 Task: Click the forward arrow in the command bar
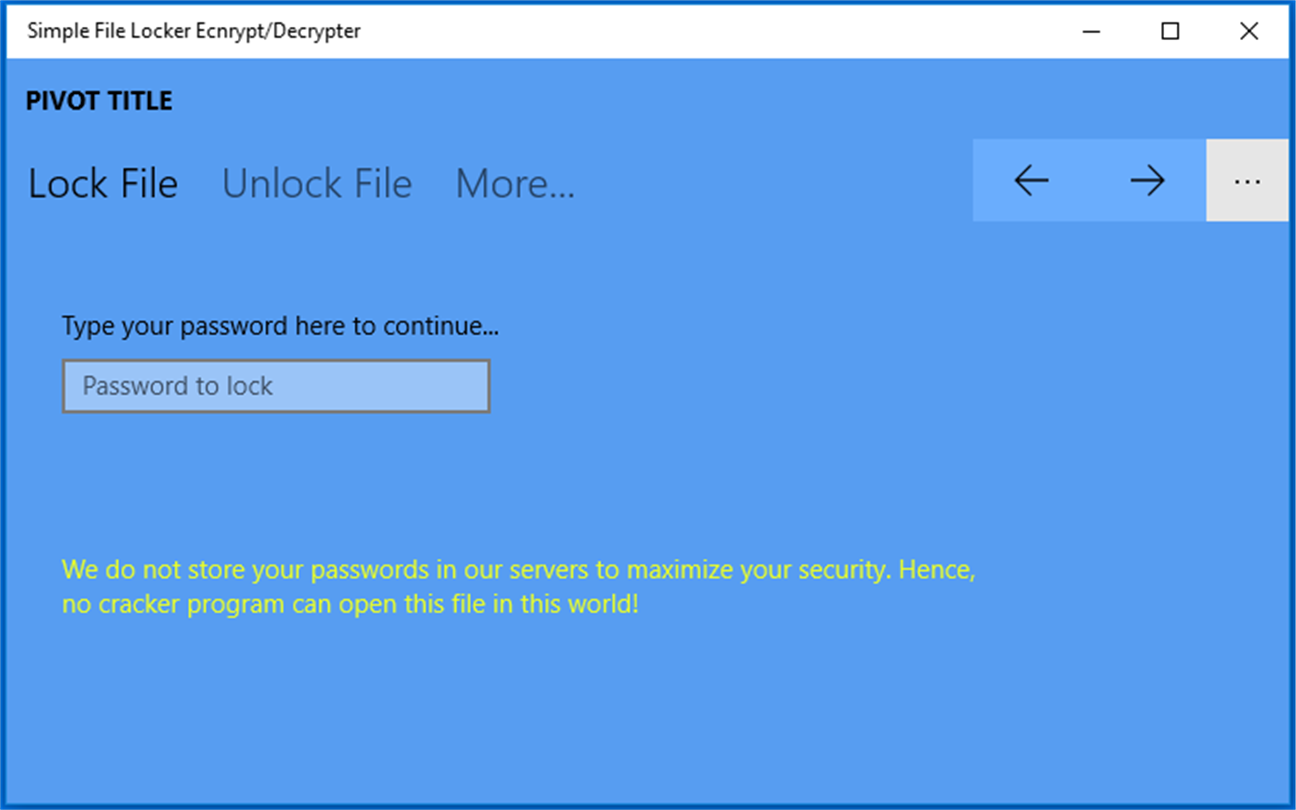tap(1147, 180)
